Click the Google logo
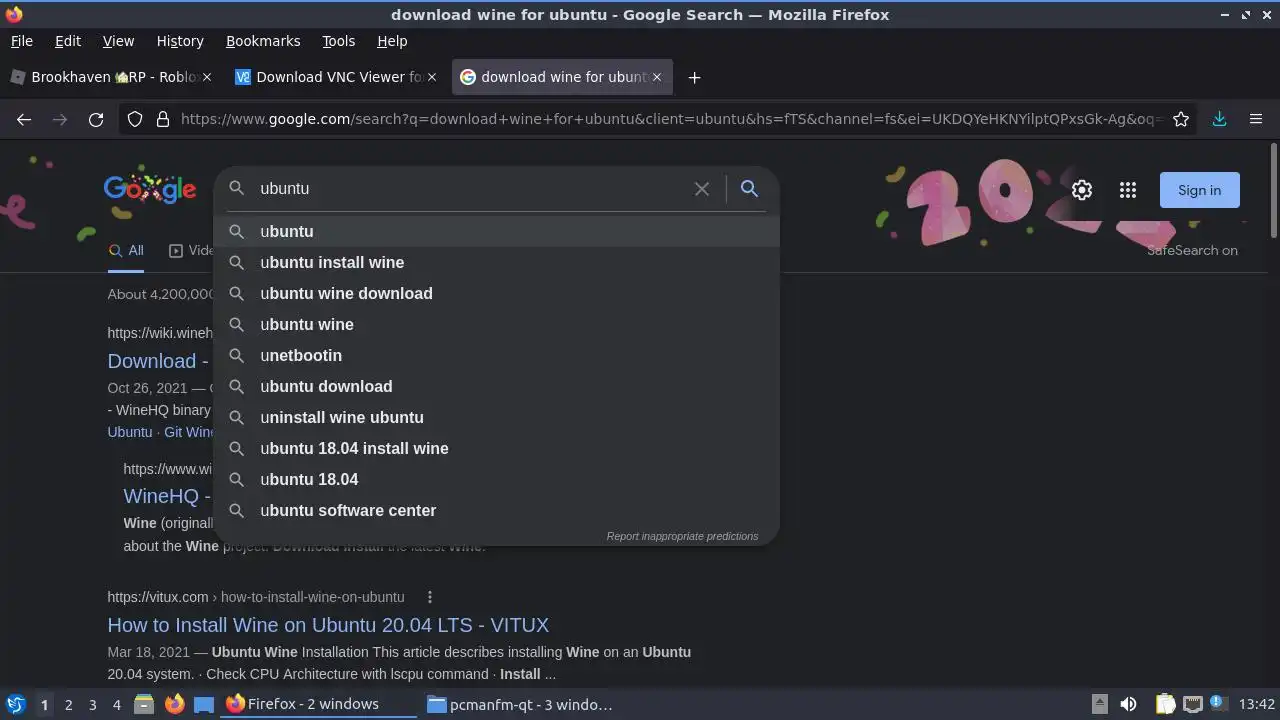The height and width of the screenshot is (720, 1280). click(150, 189)
